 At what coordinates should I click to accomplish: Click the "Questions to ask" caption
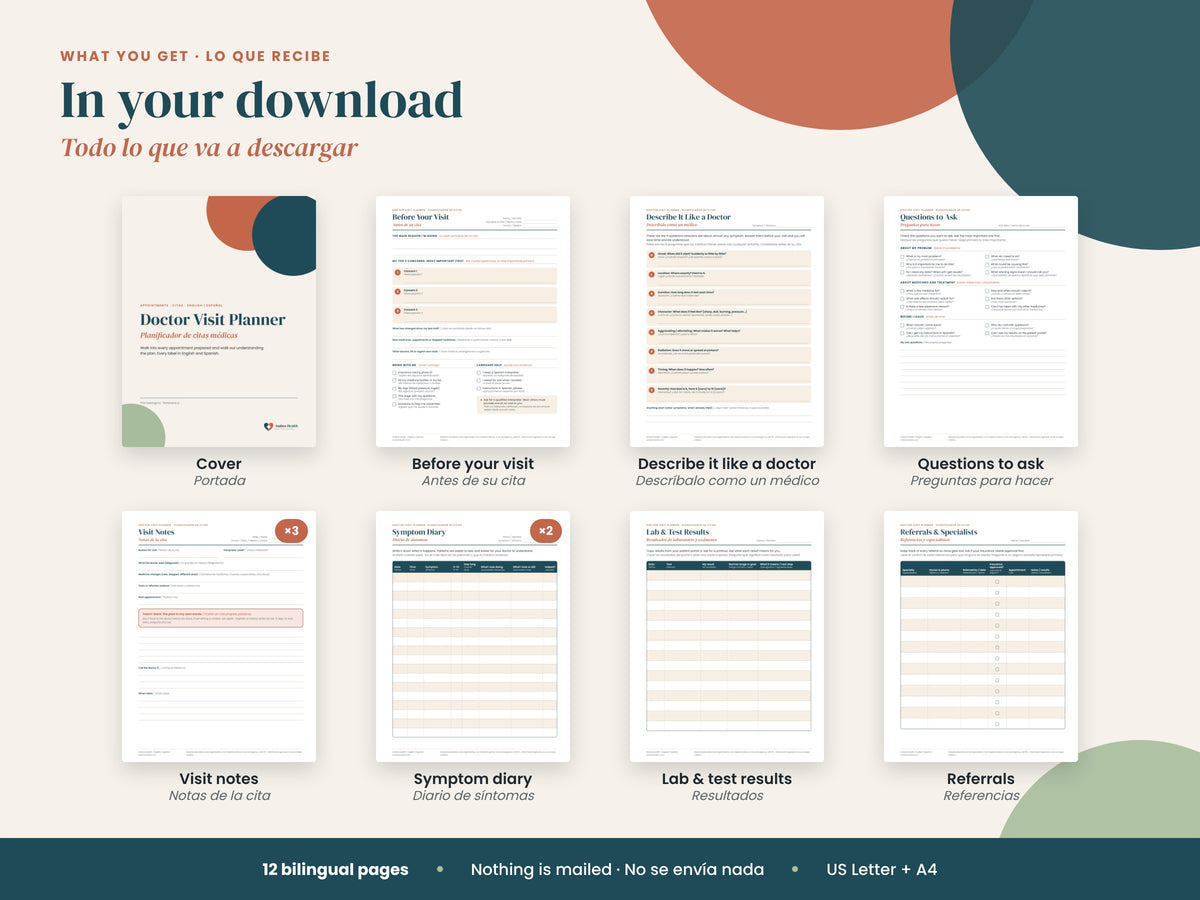(x=981, y=464)
